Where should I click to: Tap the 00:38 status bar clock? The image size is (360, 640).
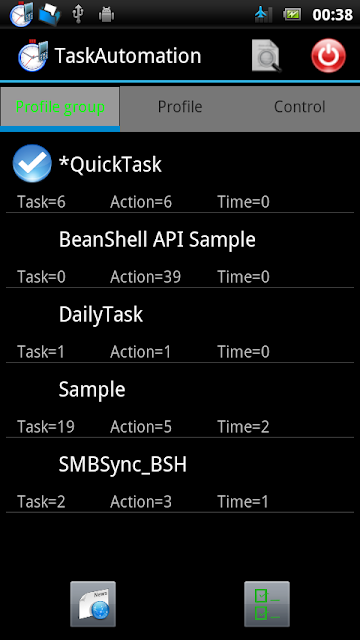pyautogui.click(x=332, y=15)
